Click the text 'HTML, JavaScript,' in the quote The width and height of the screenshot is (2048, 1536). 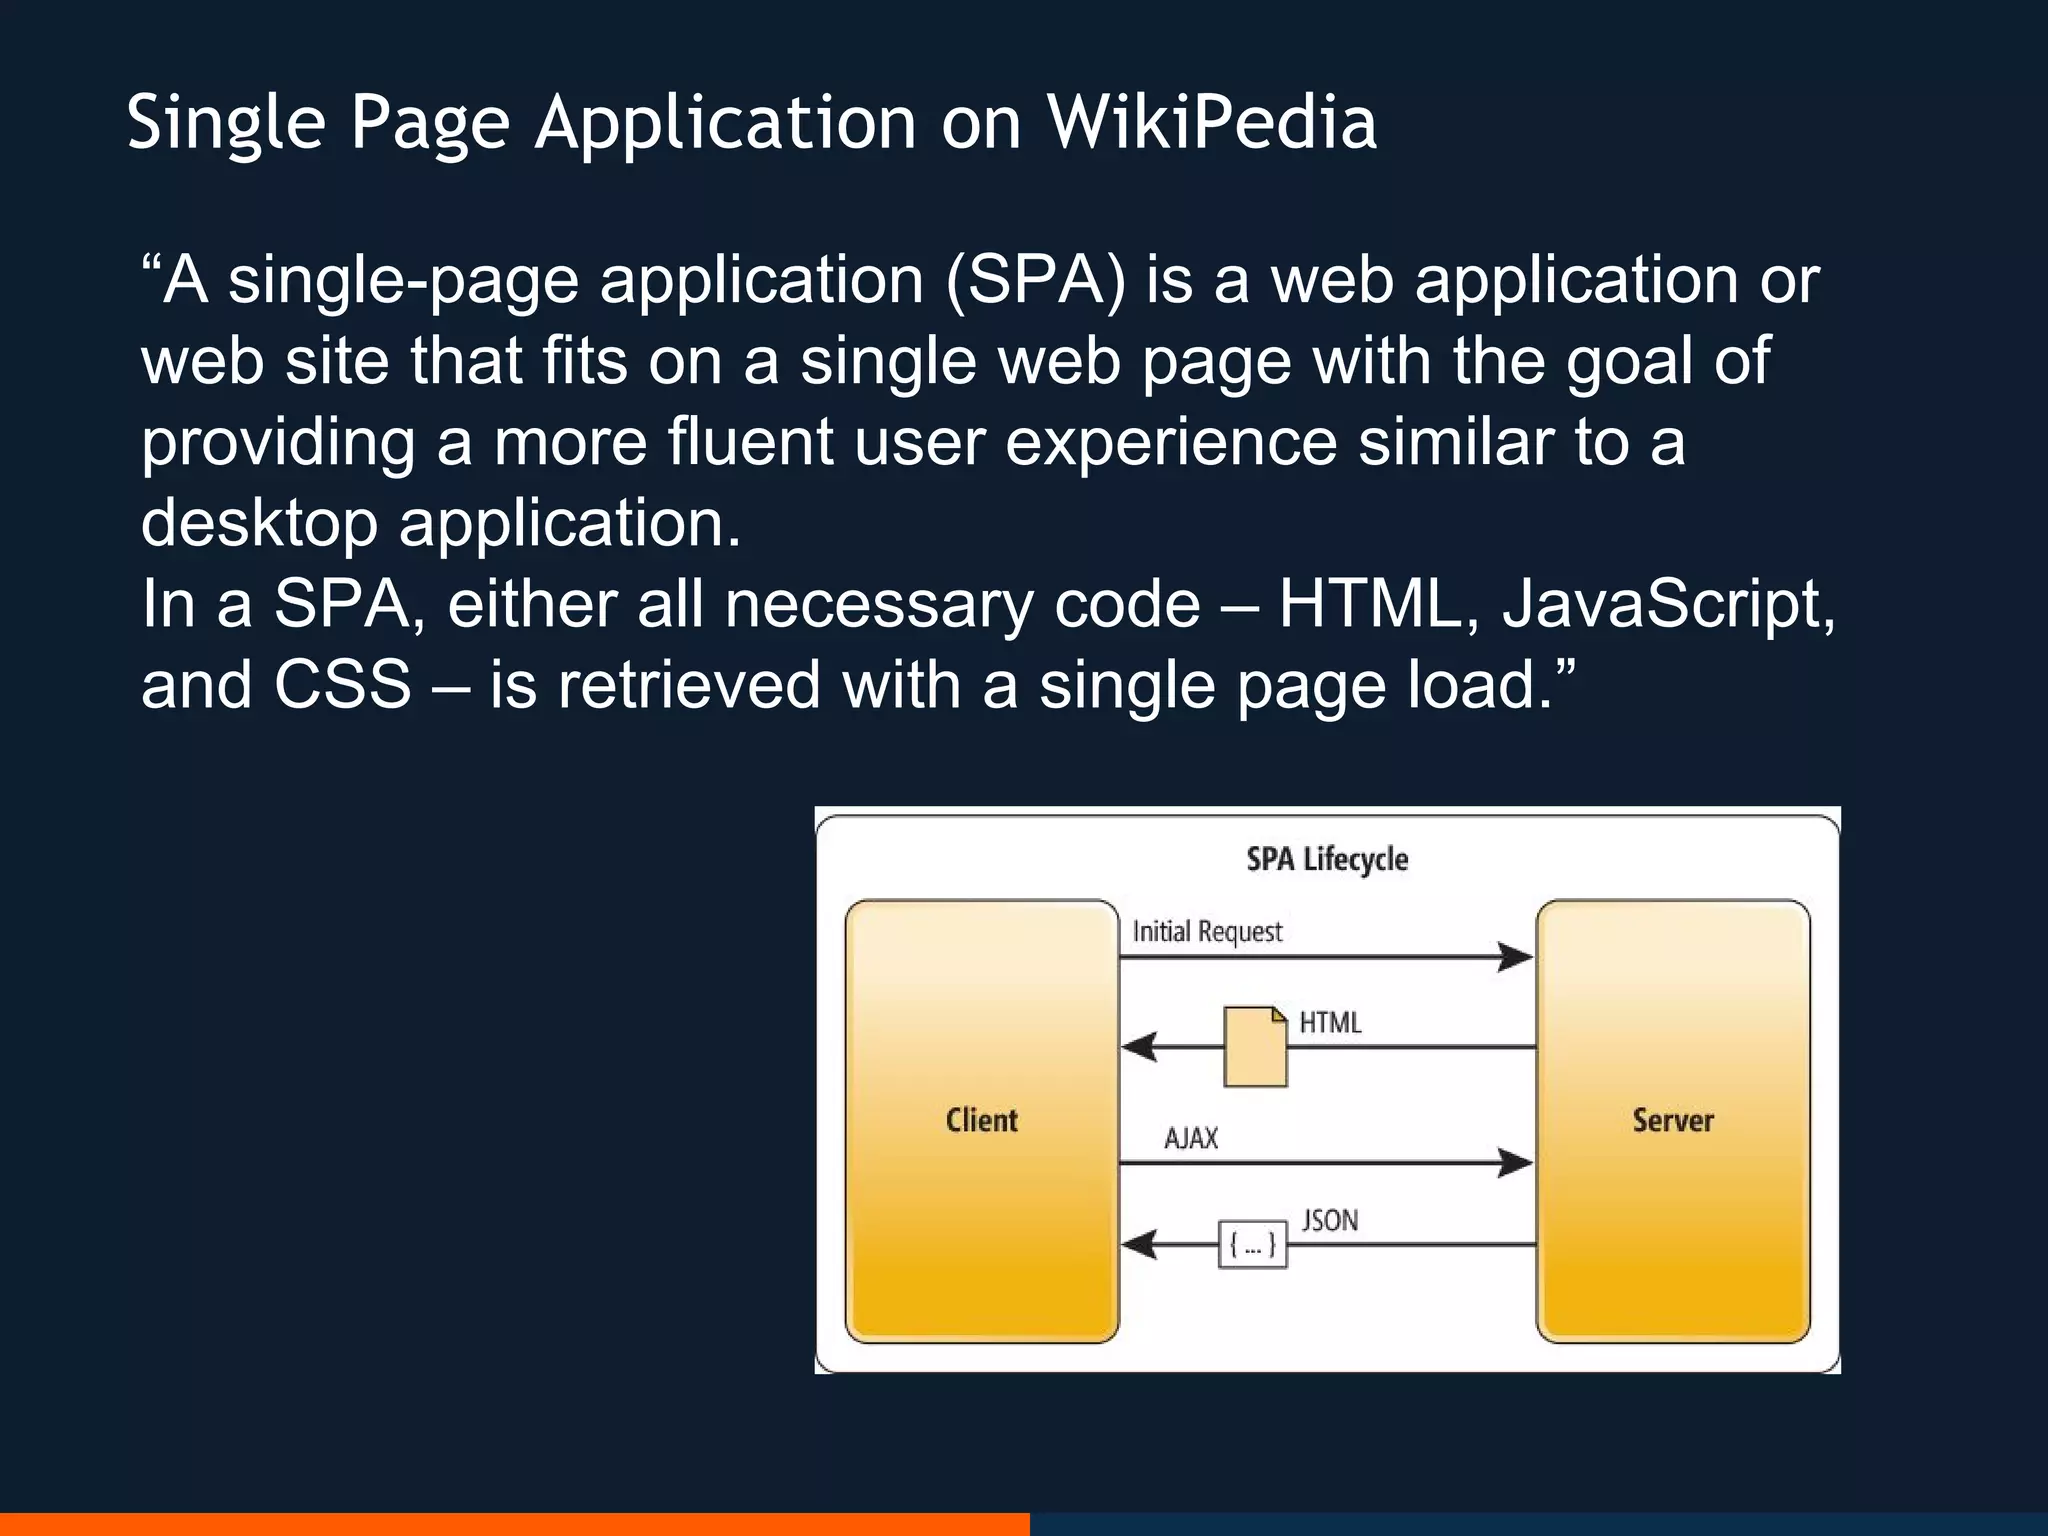[x=1557, y=604]
